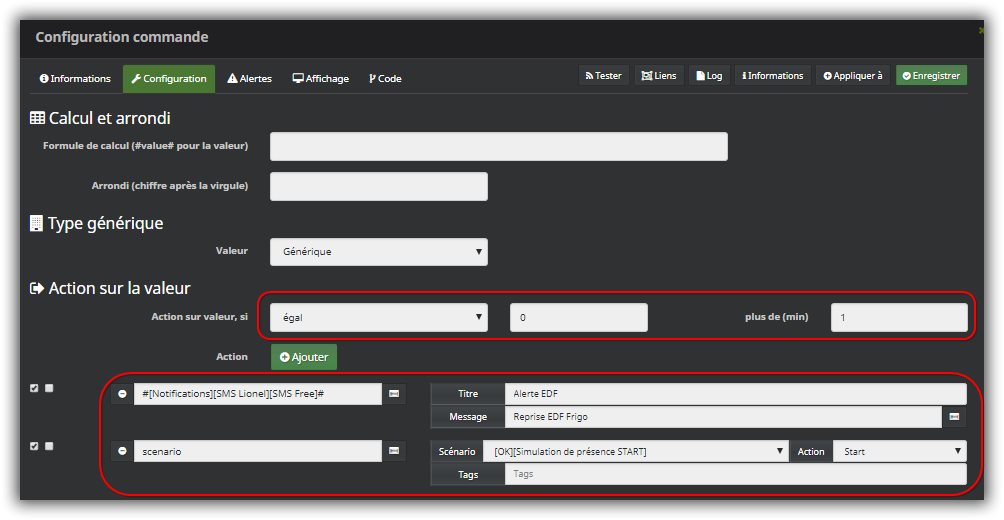Screen dimensions: 1004x520
Task: Switch to the Affichage tab
Action: 320,79
